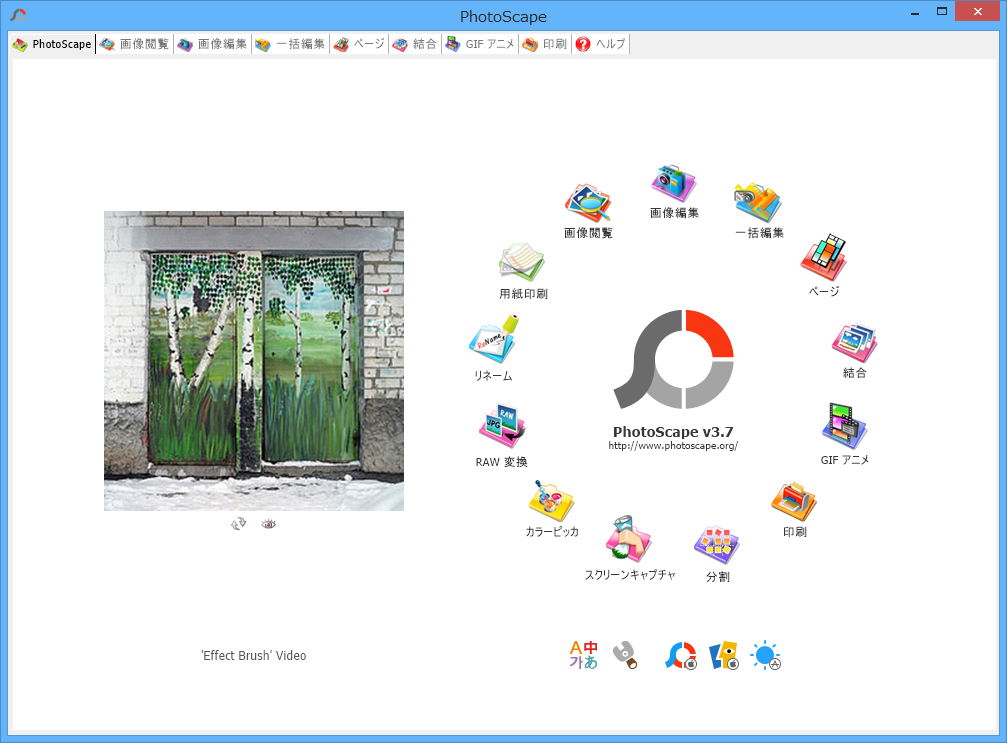Switch to the 印刷 tab
This screenshot has width=1007, height=743.
point(545,44)
